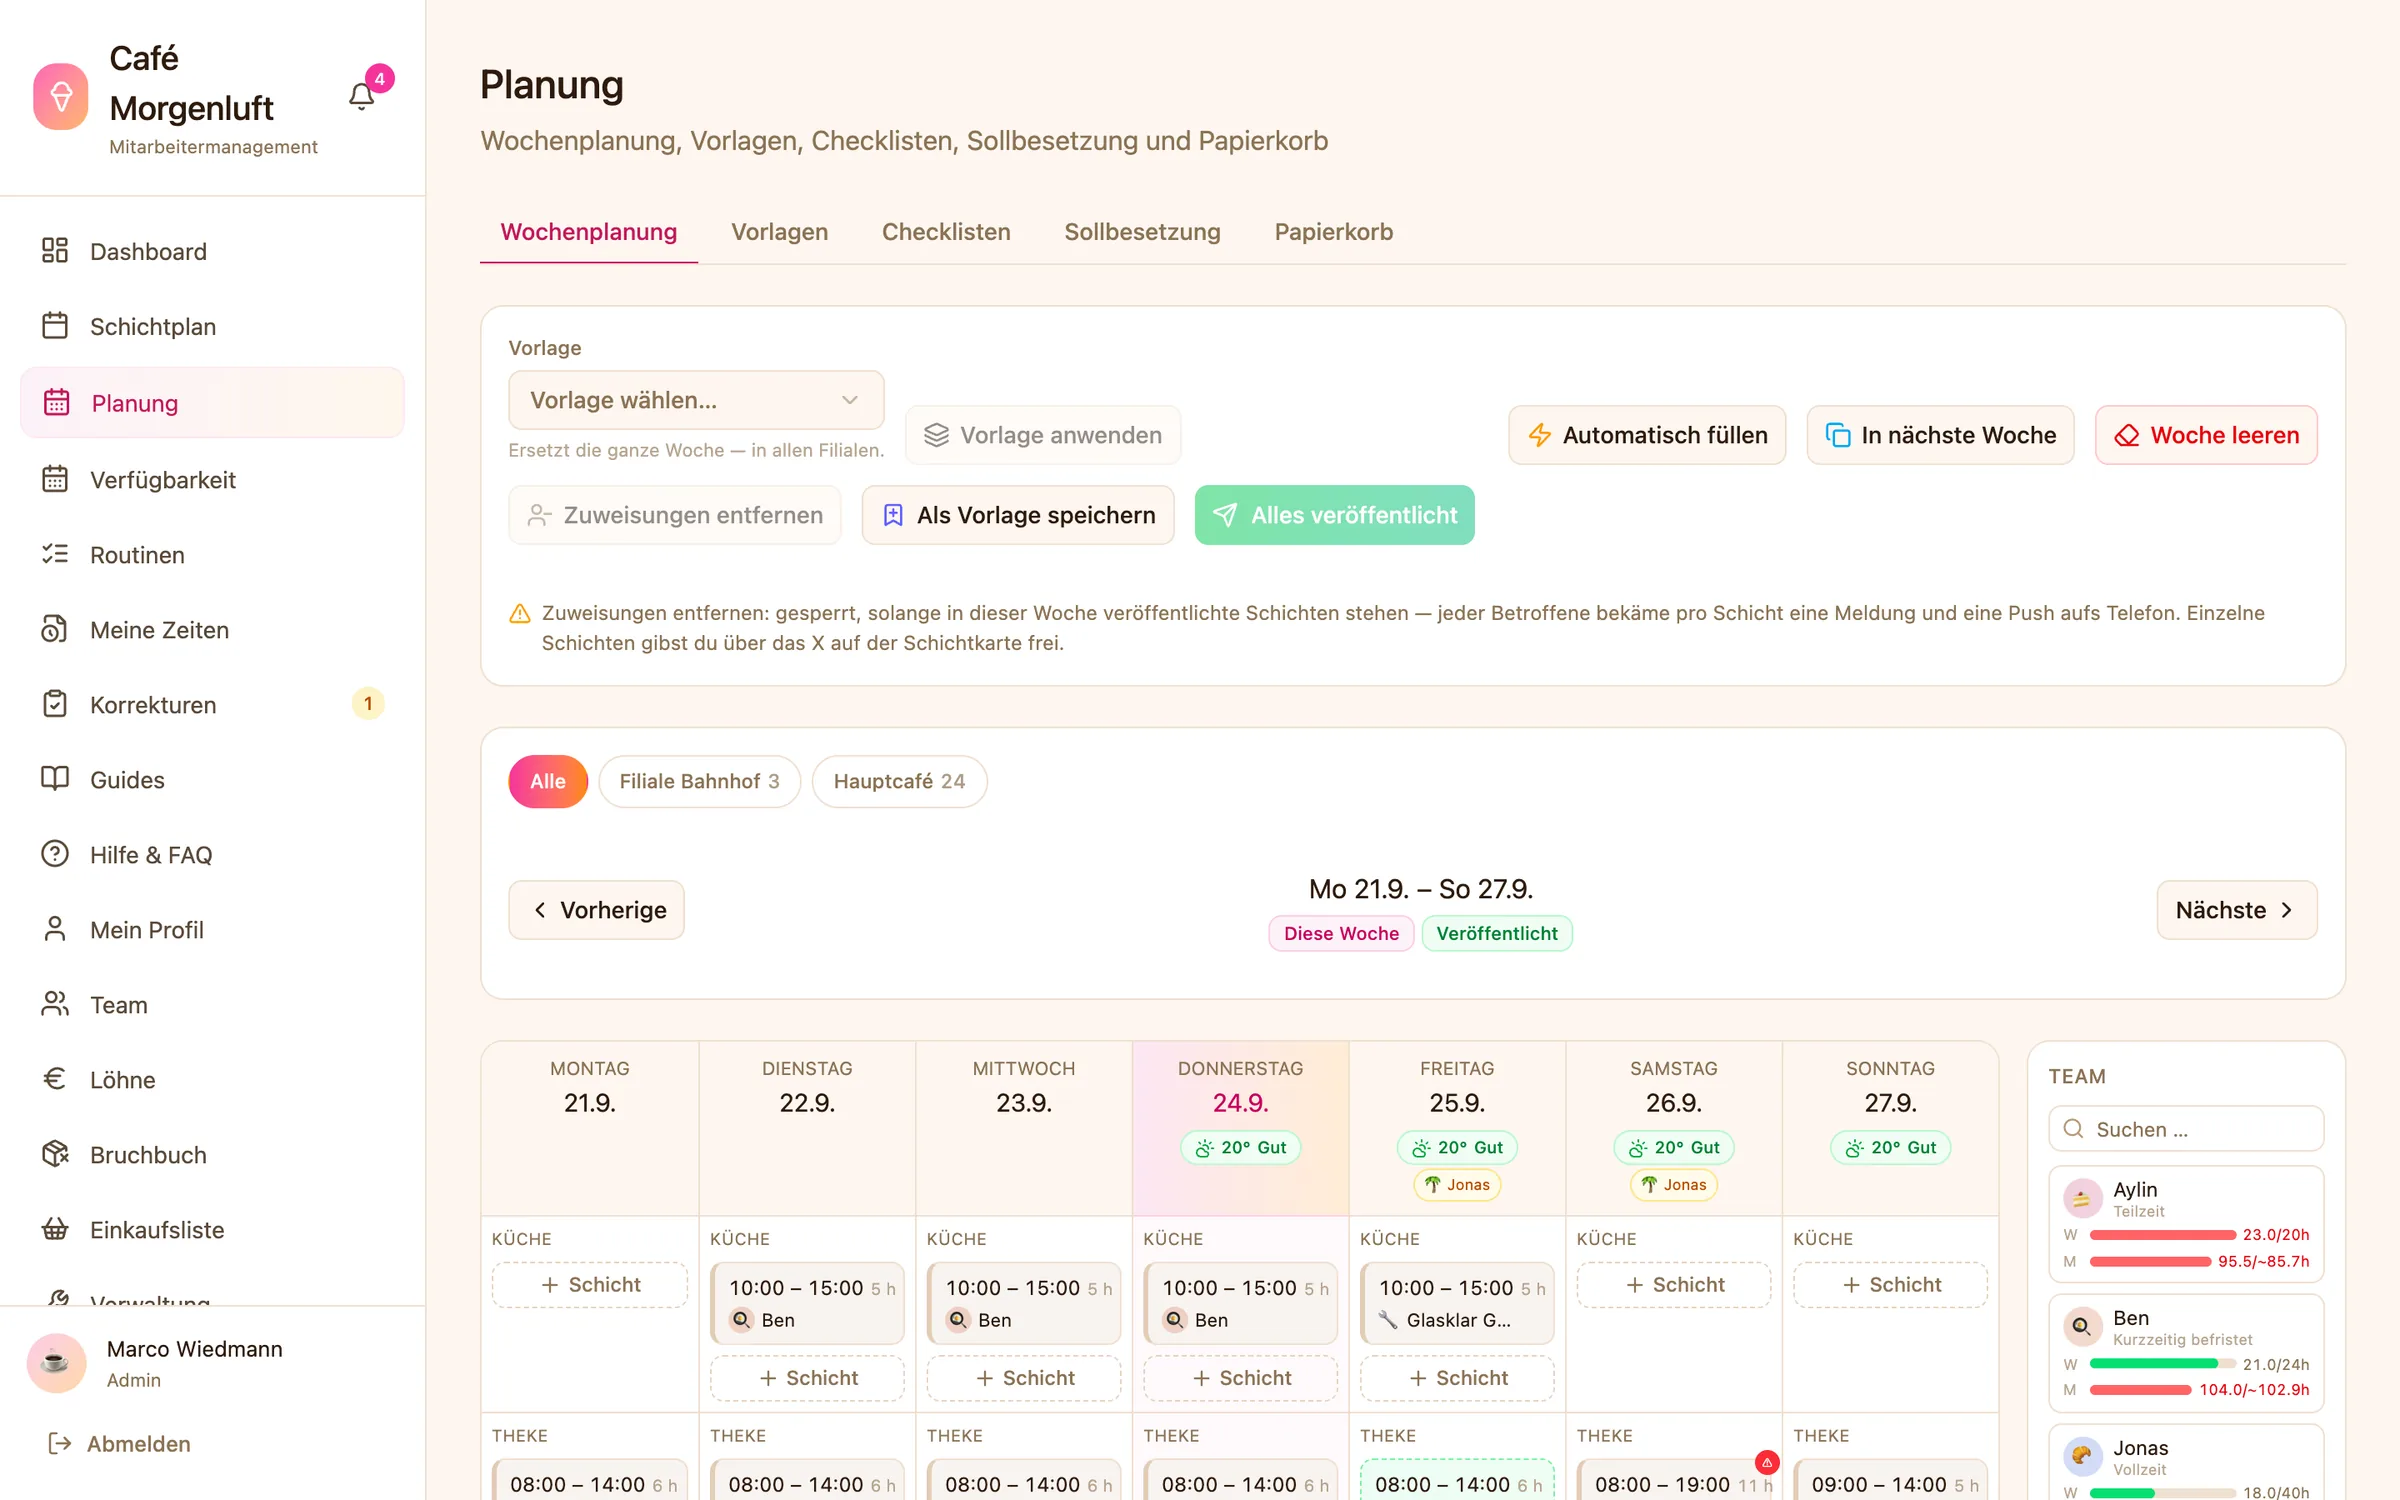Open Bruchbuch in the sidebar
The height and width of the screenshot is (1500, 2400).
(212, 1155)
